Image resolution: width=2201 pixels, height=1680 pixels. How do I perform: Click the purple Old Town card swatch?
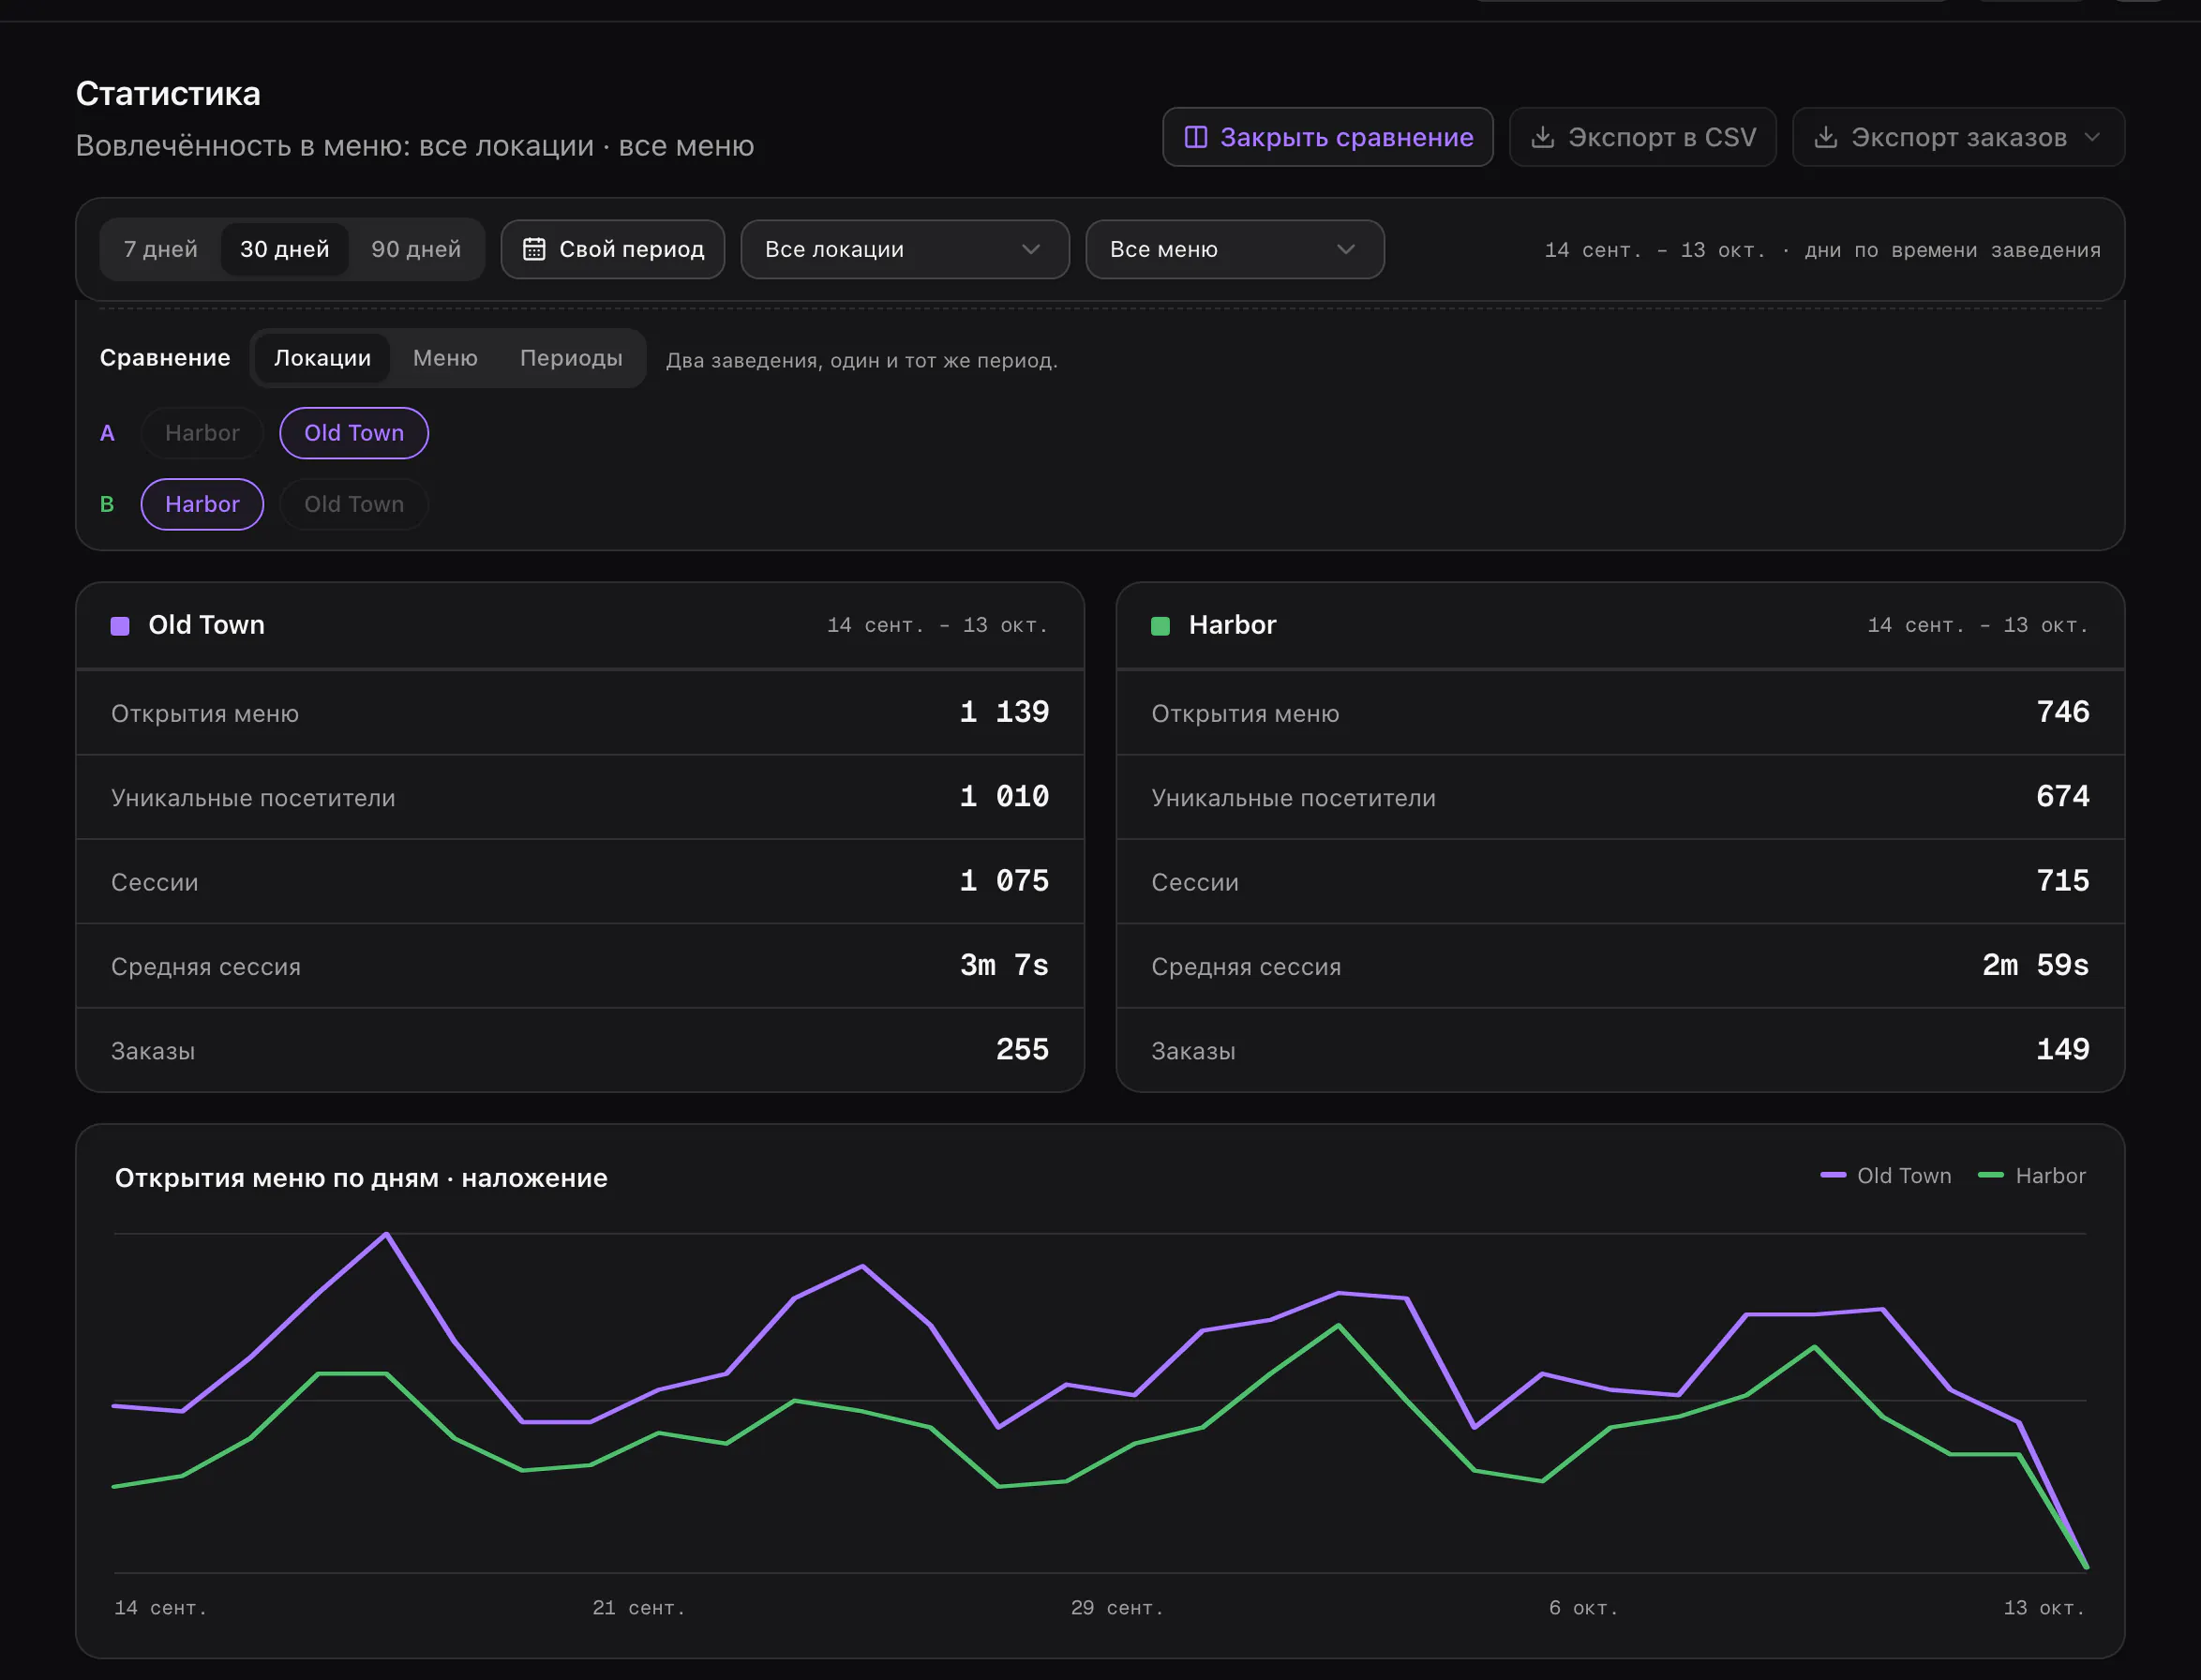[120, 626]
